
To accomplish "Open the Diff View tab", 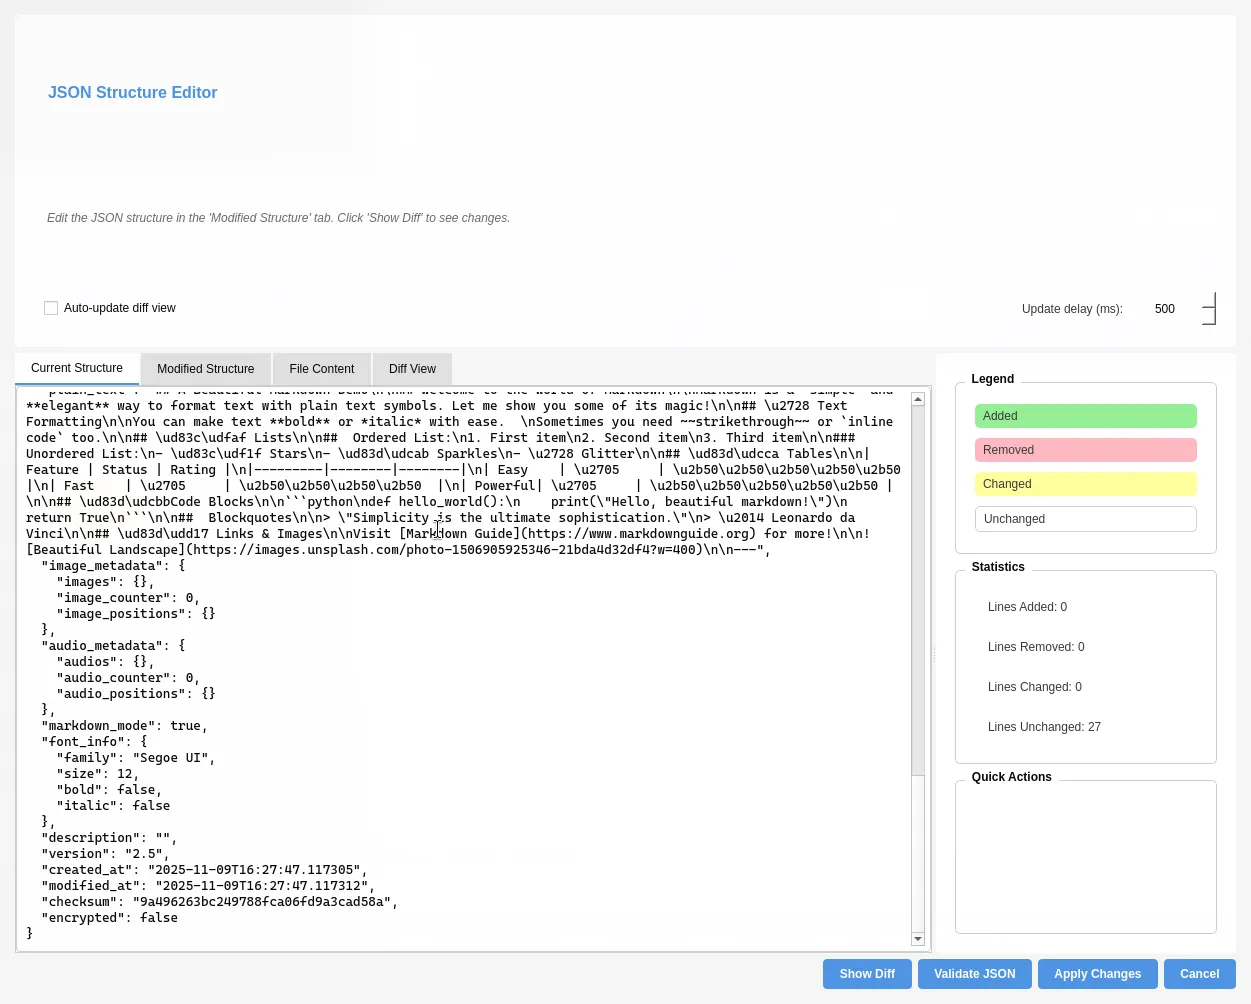I will [412, 369].
